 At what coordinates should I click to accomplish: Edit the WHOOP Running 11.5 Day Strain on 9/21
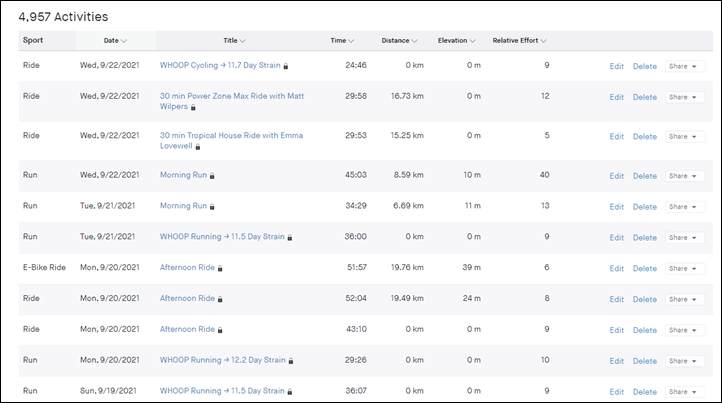point(617,238)
